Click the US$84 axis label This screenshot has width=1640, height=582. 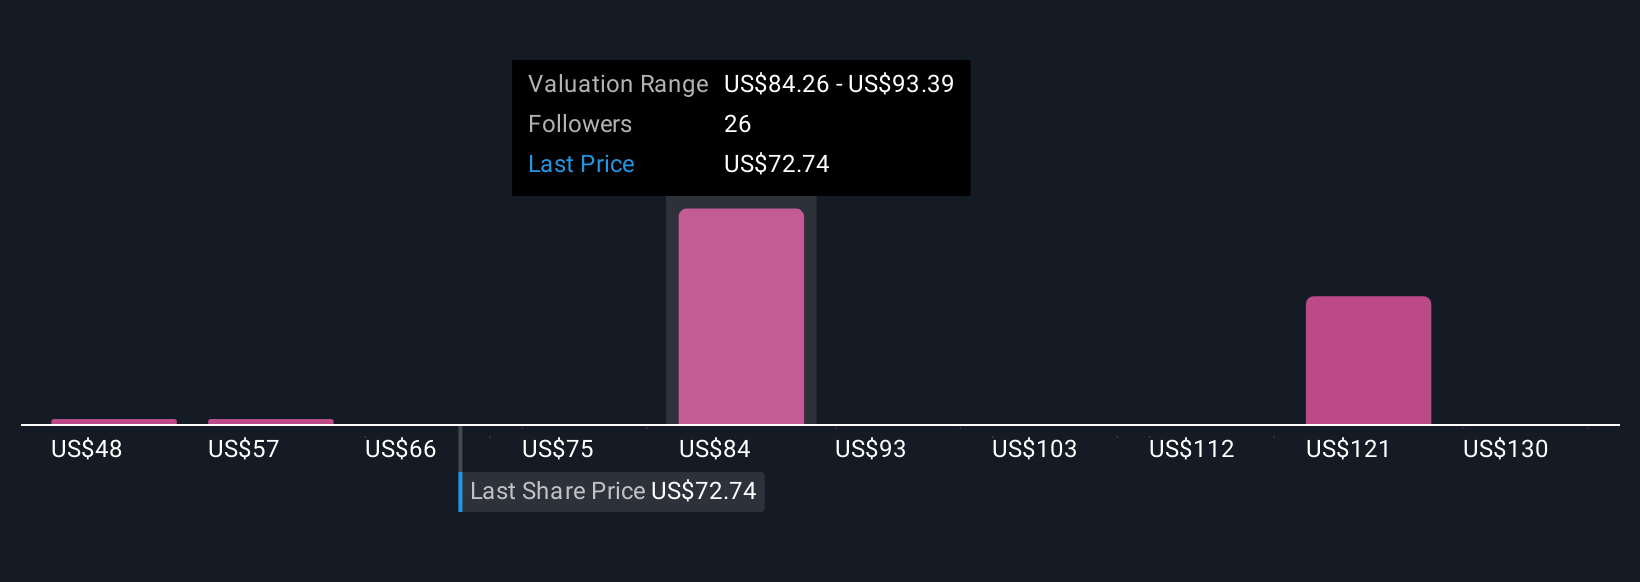pyautogui.click(x=715, y=449)
